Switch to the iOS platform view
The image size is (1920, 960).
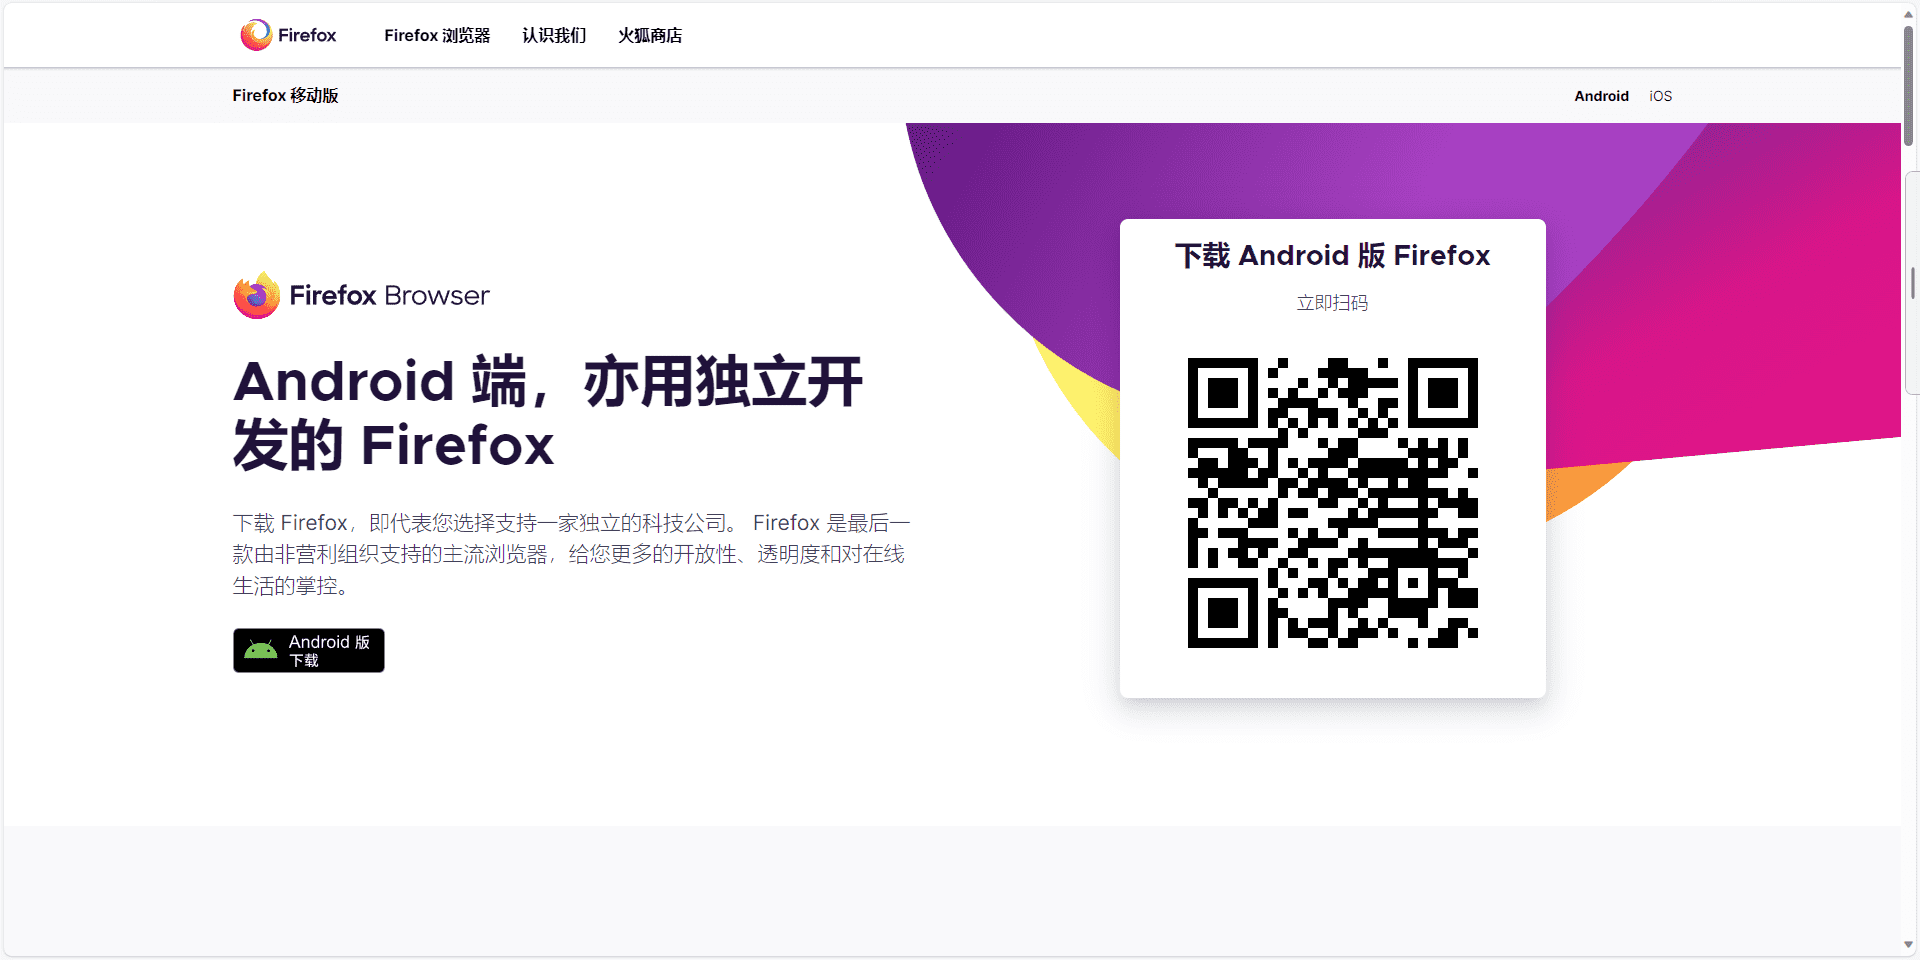tap(1660, 95)
